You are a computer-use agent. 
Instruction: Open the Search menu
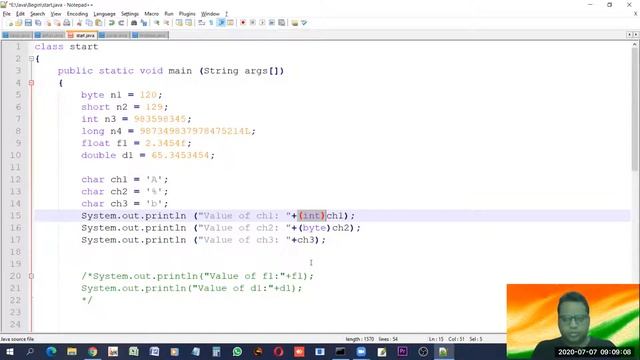coord(38,14)
